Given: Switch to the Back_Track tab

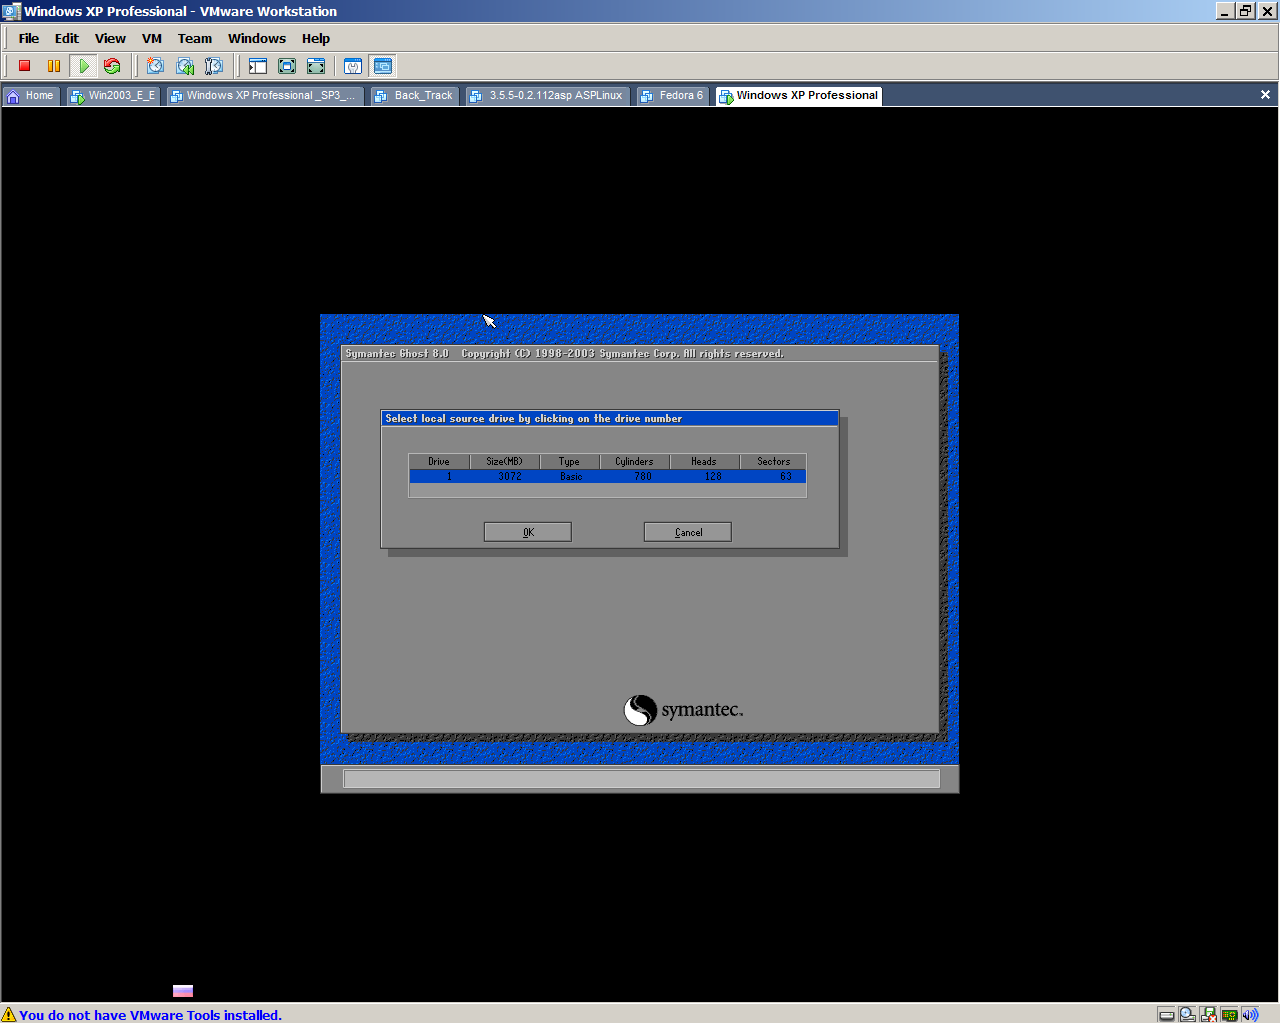Looking at the screenshot, I should 414,96.
